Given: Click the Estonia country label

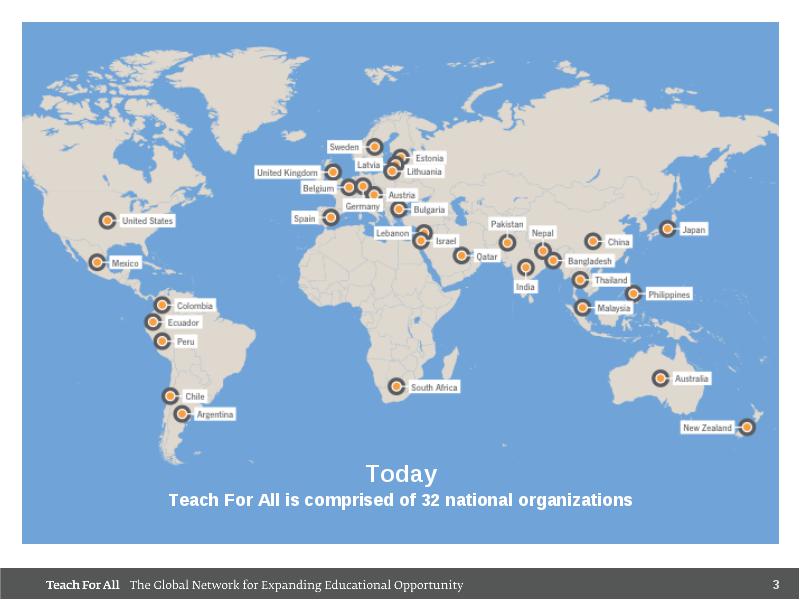Looking at the screenshot, I should (x=429, y=158).
